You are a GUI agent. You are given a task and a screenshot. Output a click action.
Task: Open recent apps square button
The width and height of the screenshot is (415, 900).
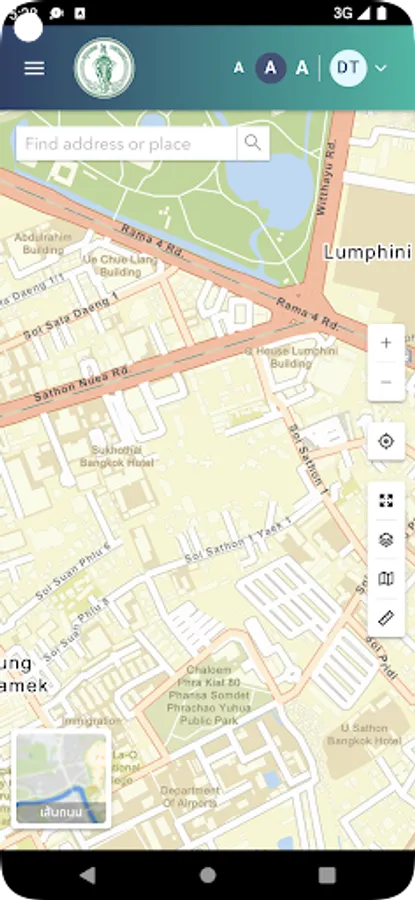327,875
